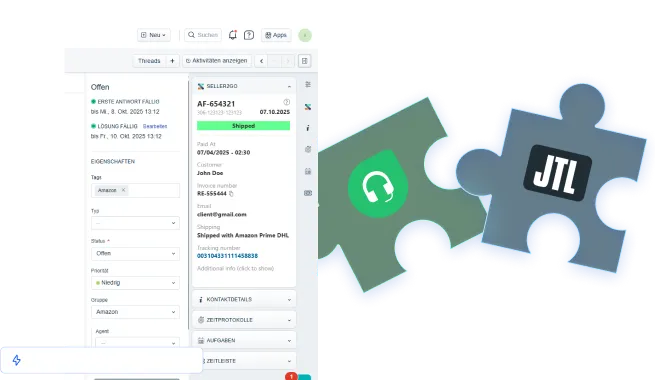Open the sliders settings icon in sidebar
The height and width of the screenshot is (380, 655).
[x=308, y=84]
